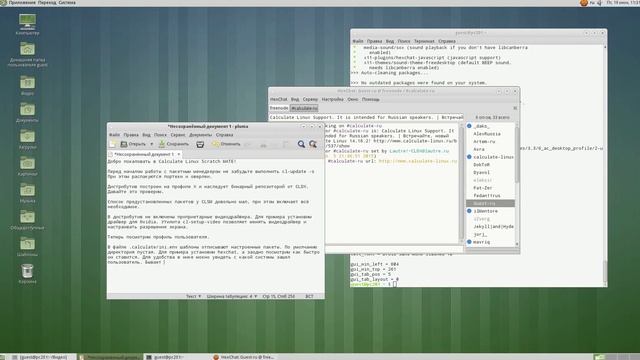Click the HexChat chat area scrollbar

tap(462, 183)
